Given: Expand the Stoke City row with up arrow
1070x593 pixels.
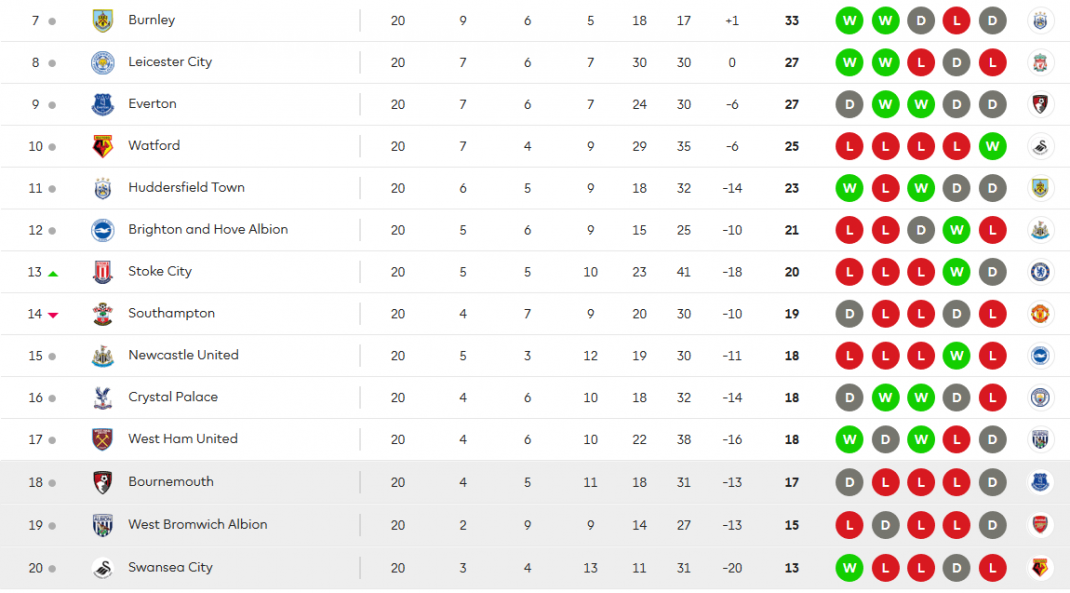Looking at the screenshot, I should pos(535,272).
